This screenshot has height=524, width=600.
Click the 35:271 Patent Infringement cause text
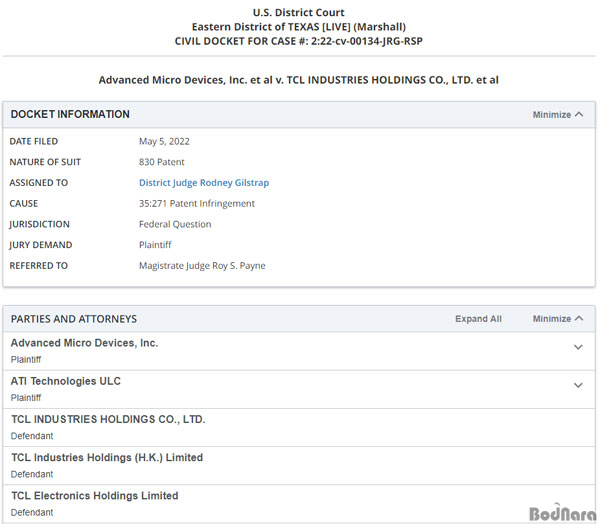tap(197, 204)
